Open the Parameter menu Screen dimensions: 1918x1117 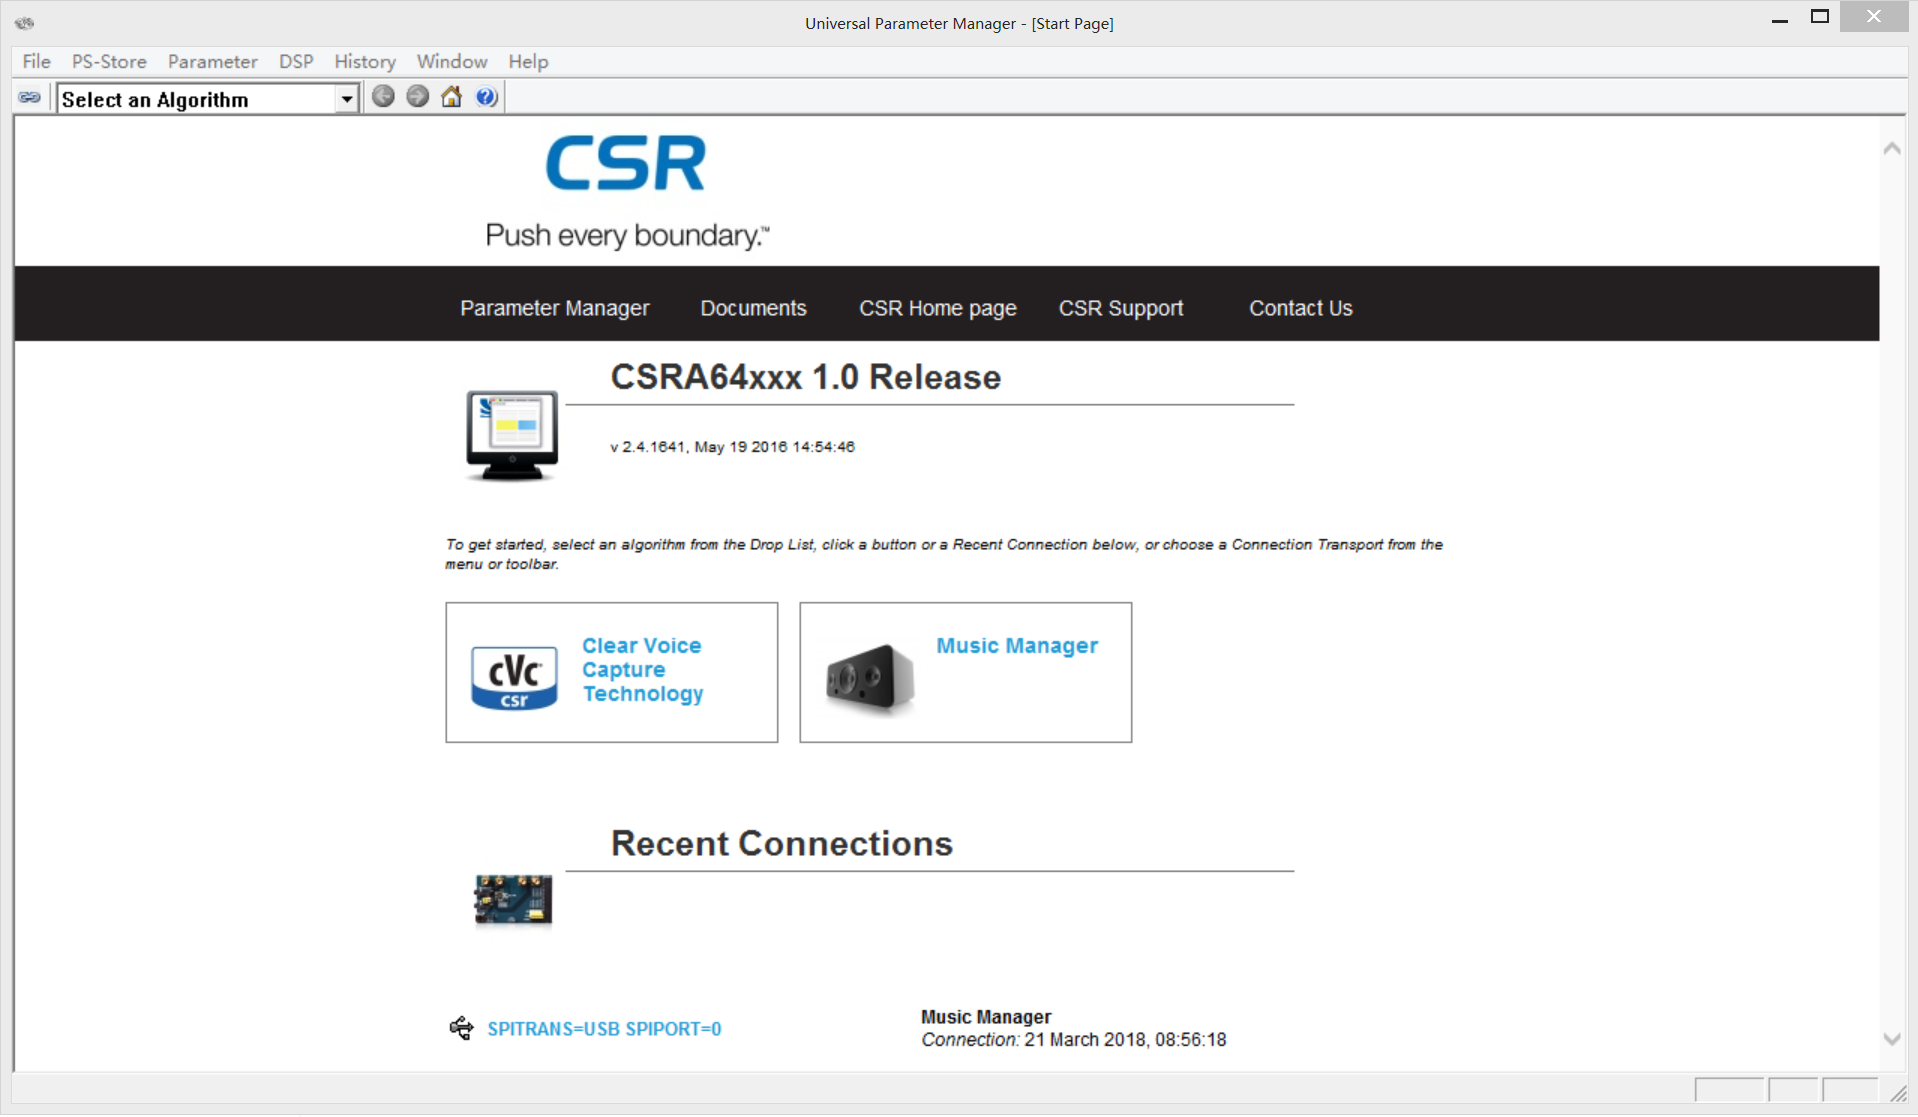[213, 61]
